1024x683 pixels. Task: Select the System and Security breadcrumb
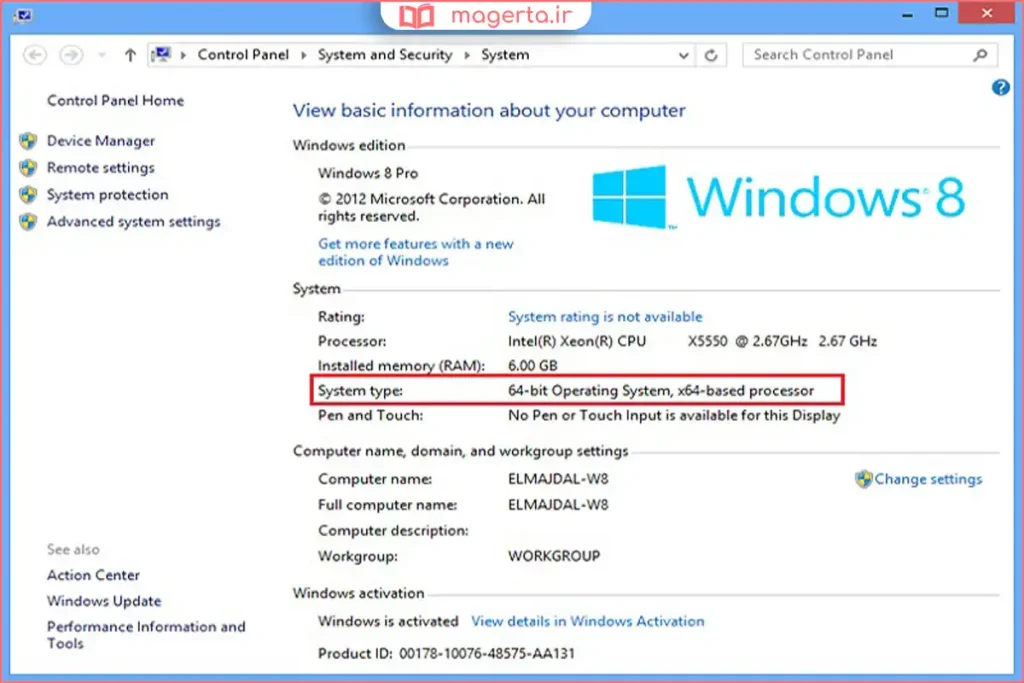(x=385, y=55)
